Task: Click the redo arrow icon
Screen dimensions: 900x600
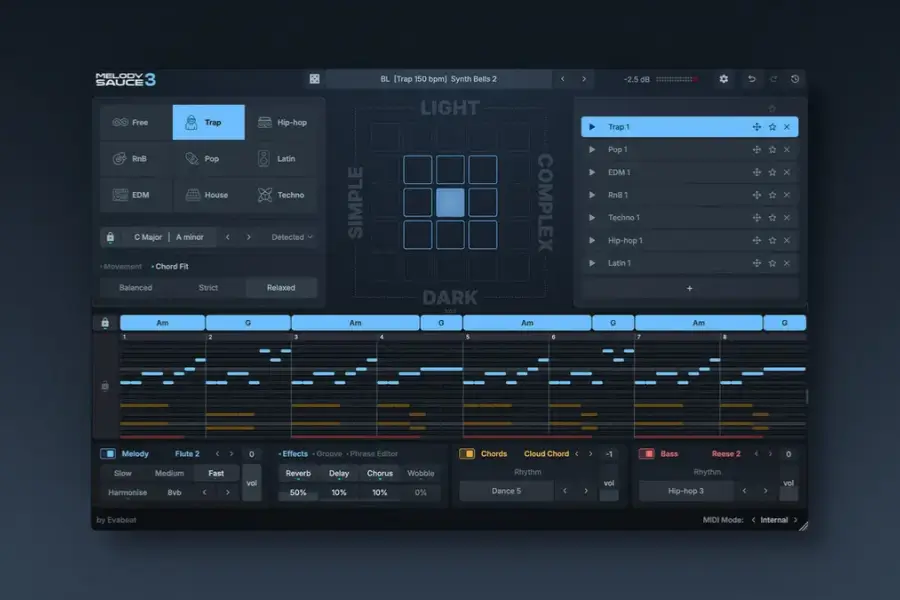Action: click(x=773, y=79)
